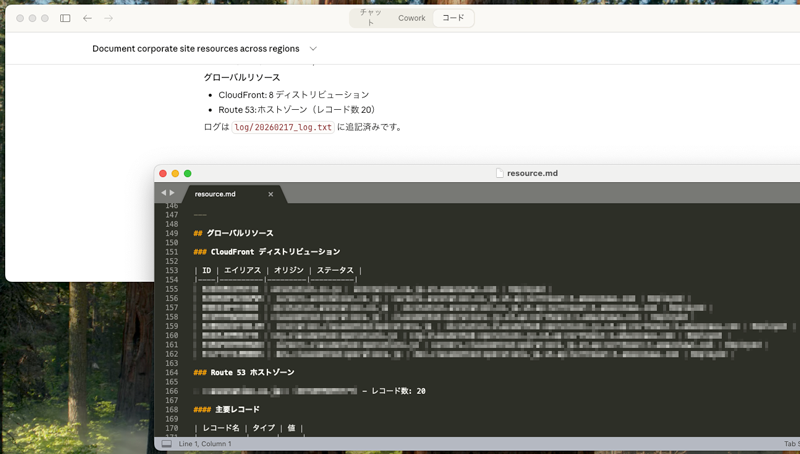
Task: Toggle the sidebar panel icon
Action: 65,18
